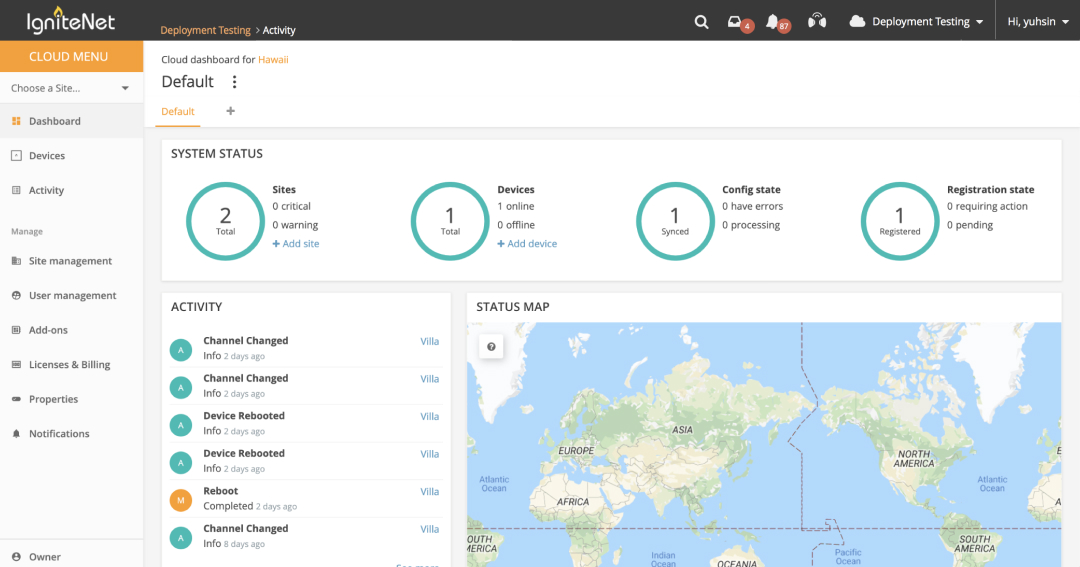Open the three-dot menu next to Default
The height and width of the screenshot is (567, 1080).
pyautogui.click(x=234, y=82)
